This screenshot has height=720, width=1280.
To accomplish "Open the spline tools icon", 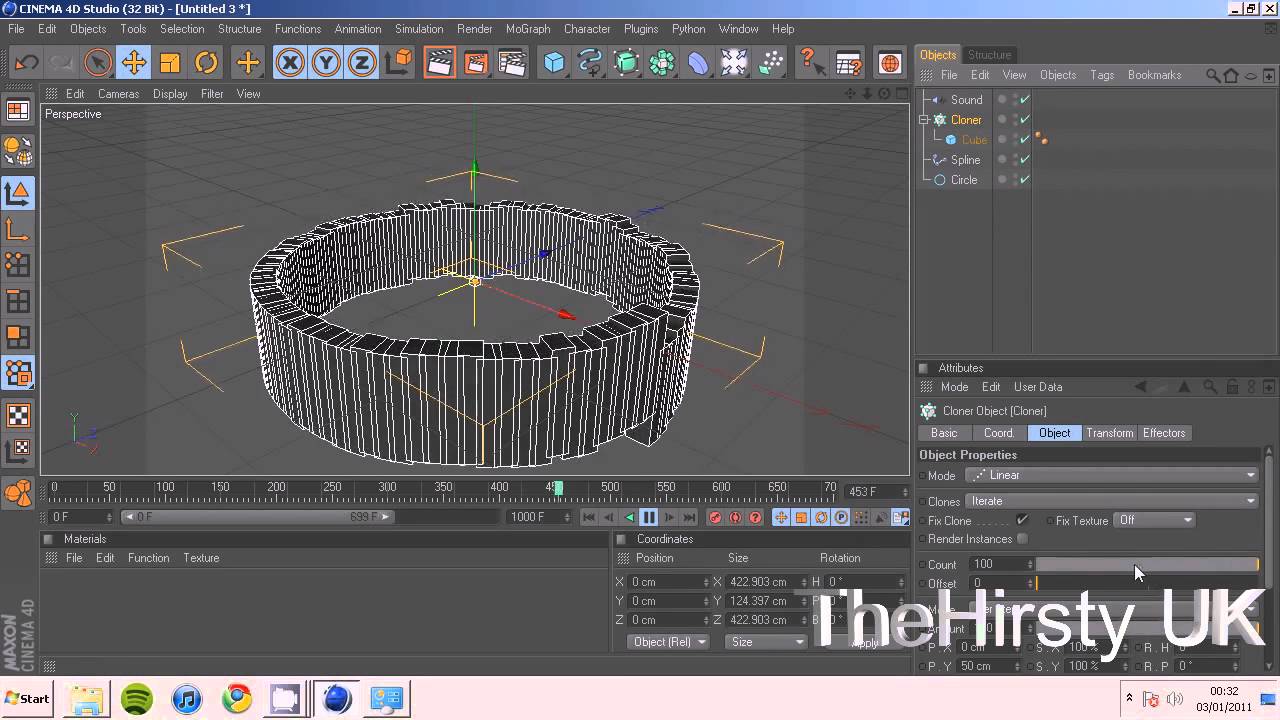I will click(x=590, y=63).
